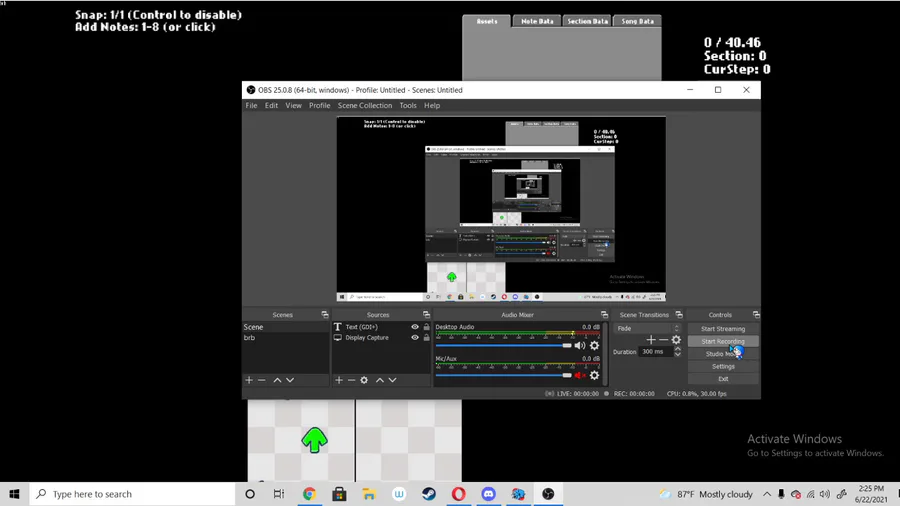This screenshot has height=506, width=900.
Task: Open Discord from the taskbar
Action: (488, 494)
